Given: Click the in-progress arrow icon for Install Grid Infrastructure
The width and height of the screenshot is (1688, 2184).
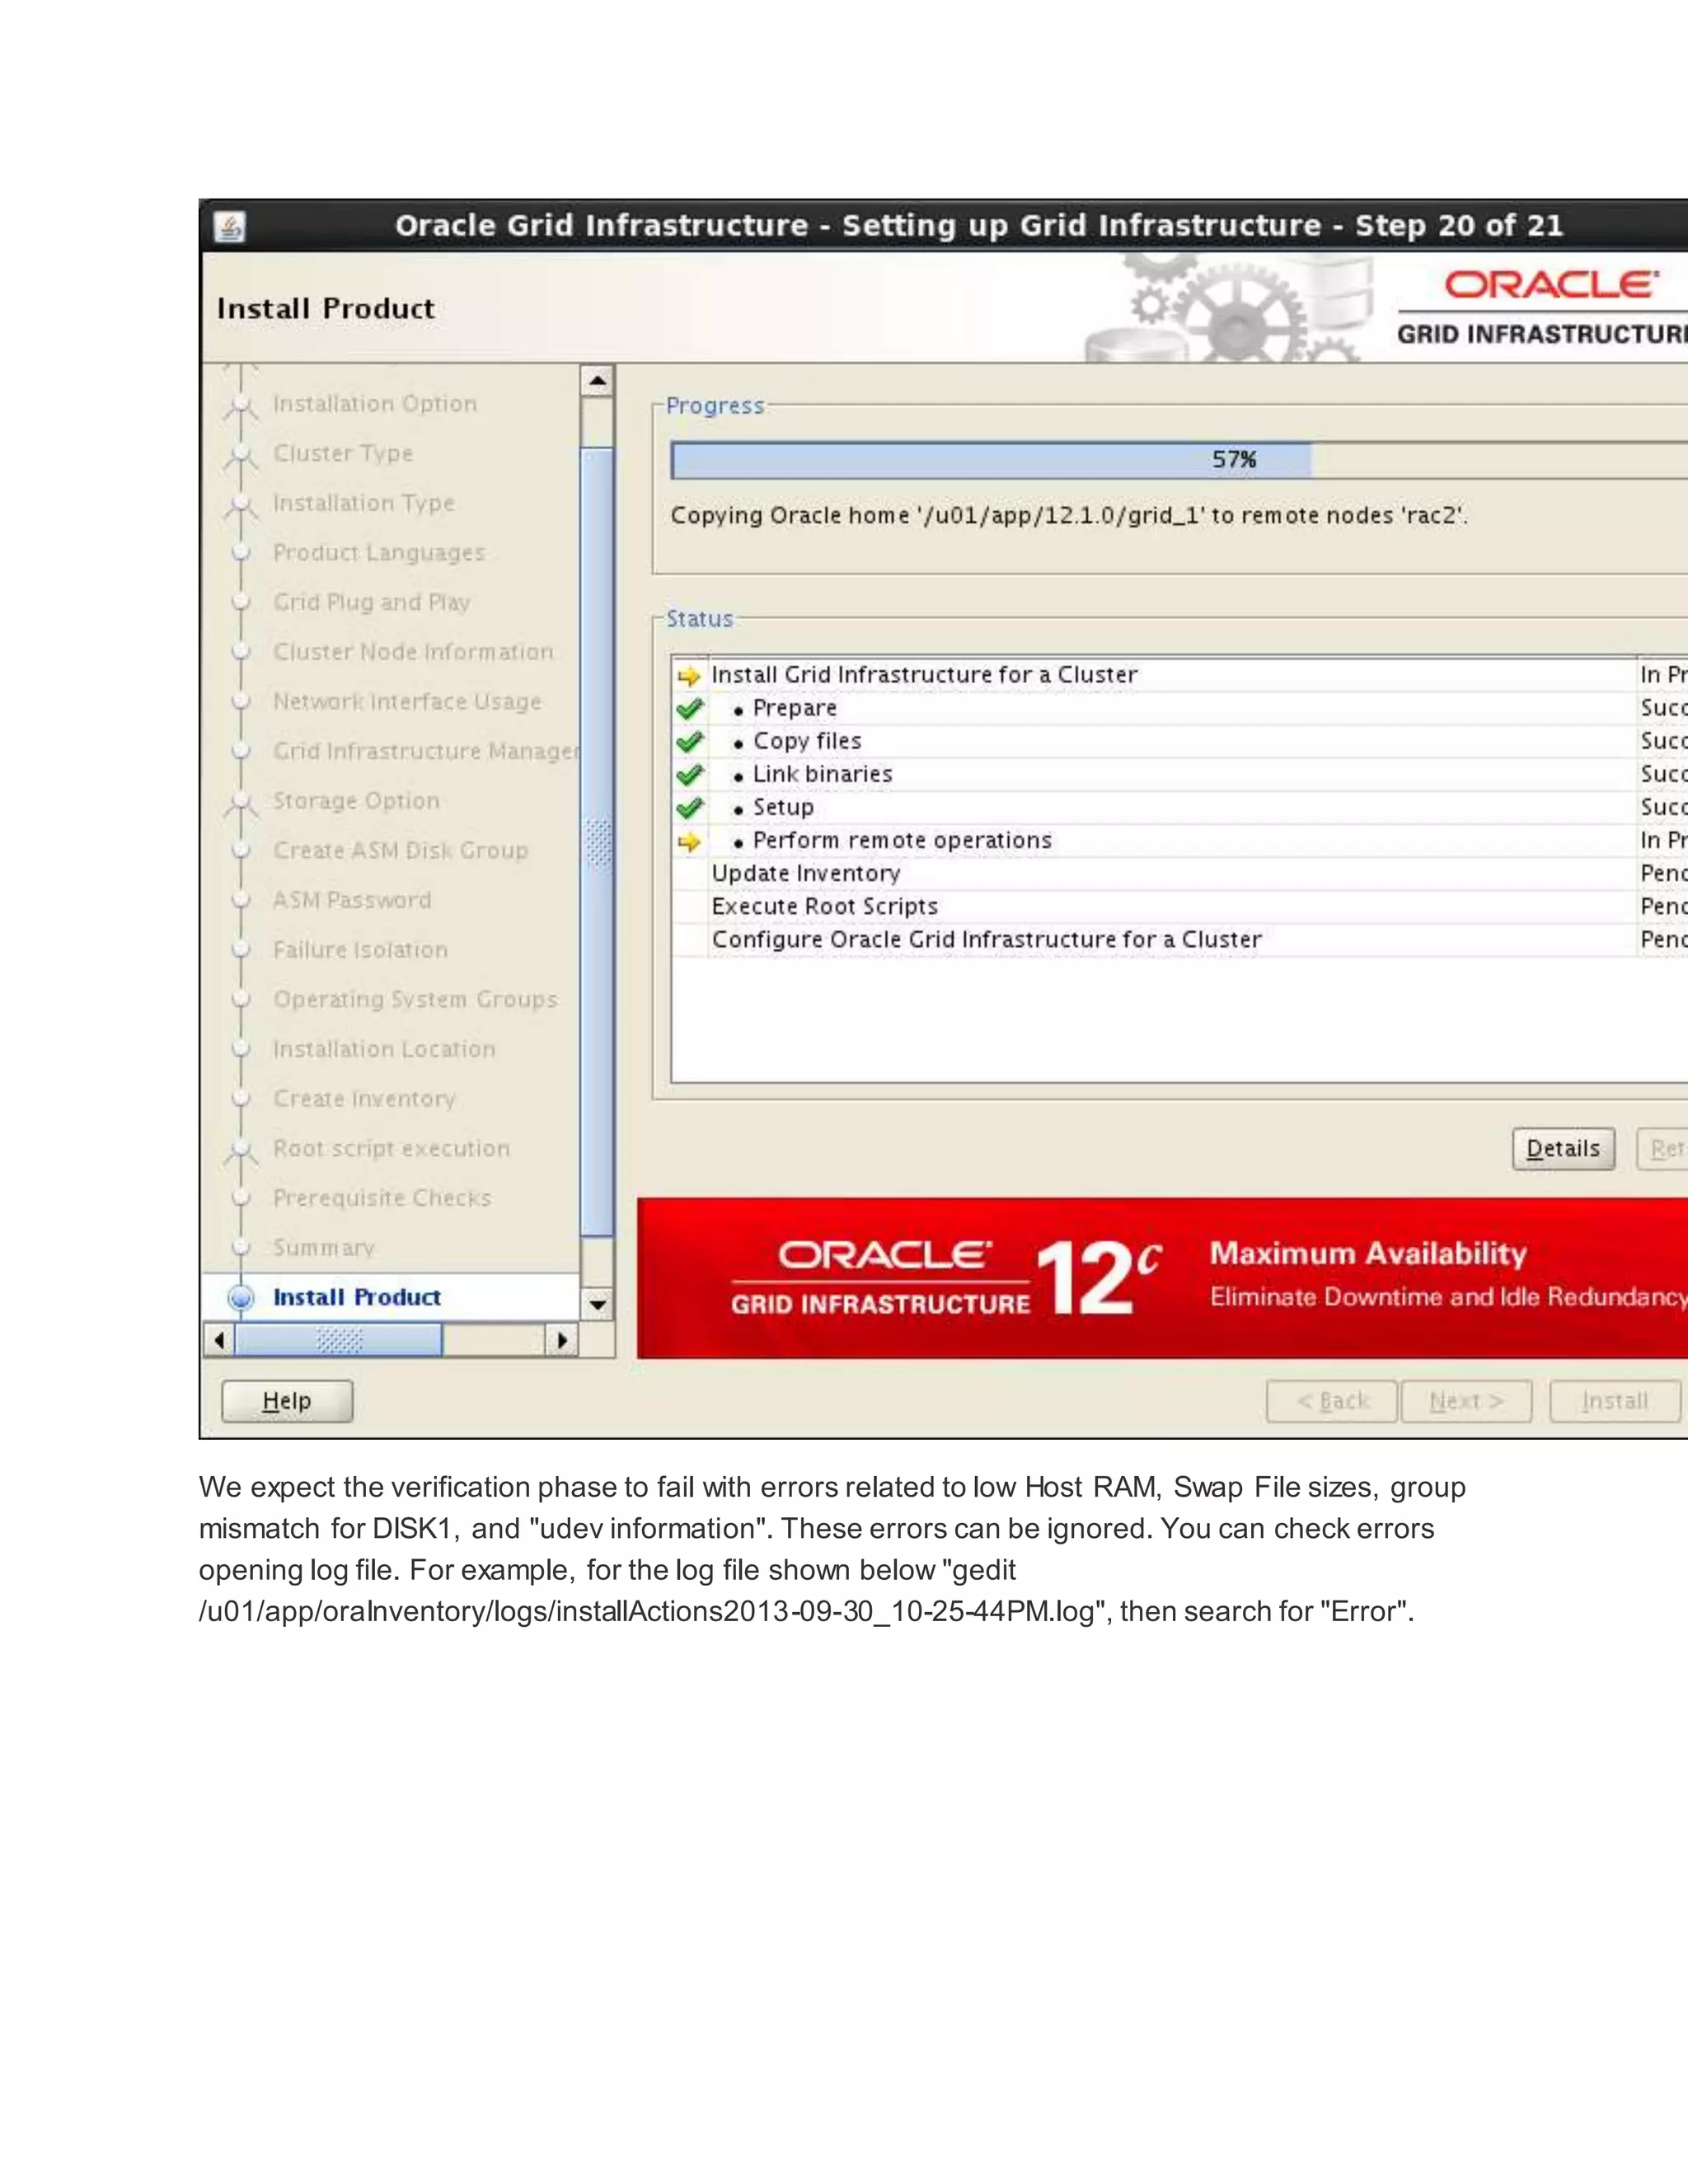Looking at the screenshot, I should point(689,676).
